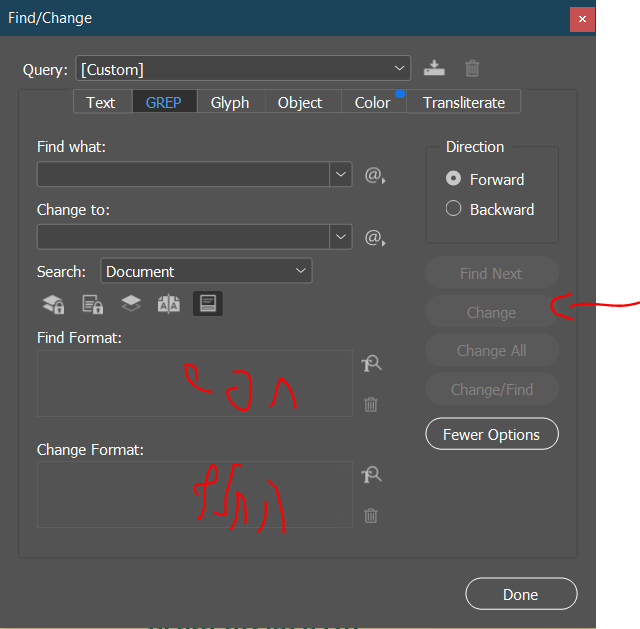Specify attributes to change icon
The height and width of the screenshot is (629, 640).
[371, 474]
